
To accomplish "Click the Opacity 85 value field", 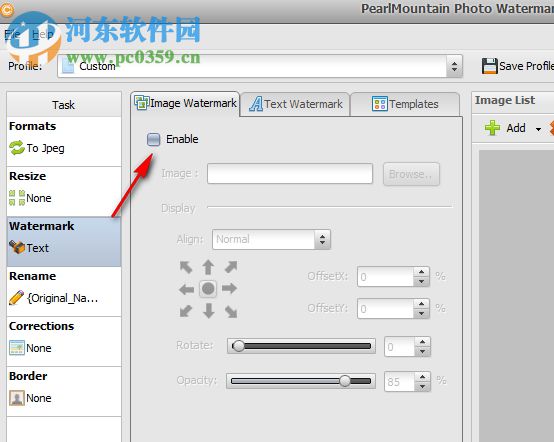I will [400, 382].
